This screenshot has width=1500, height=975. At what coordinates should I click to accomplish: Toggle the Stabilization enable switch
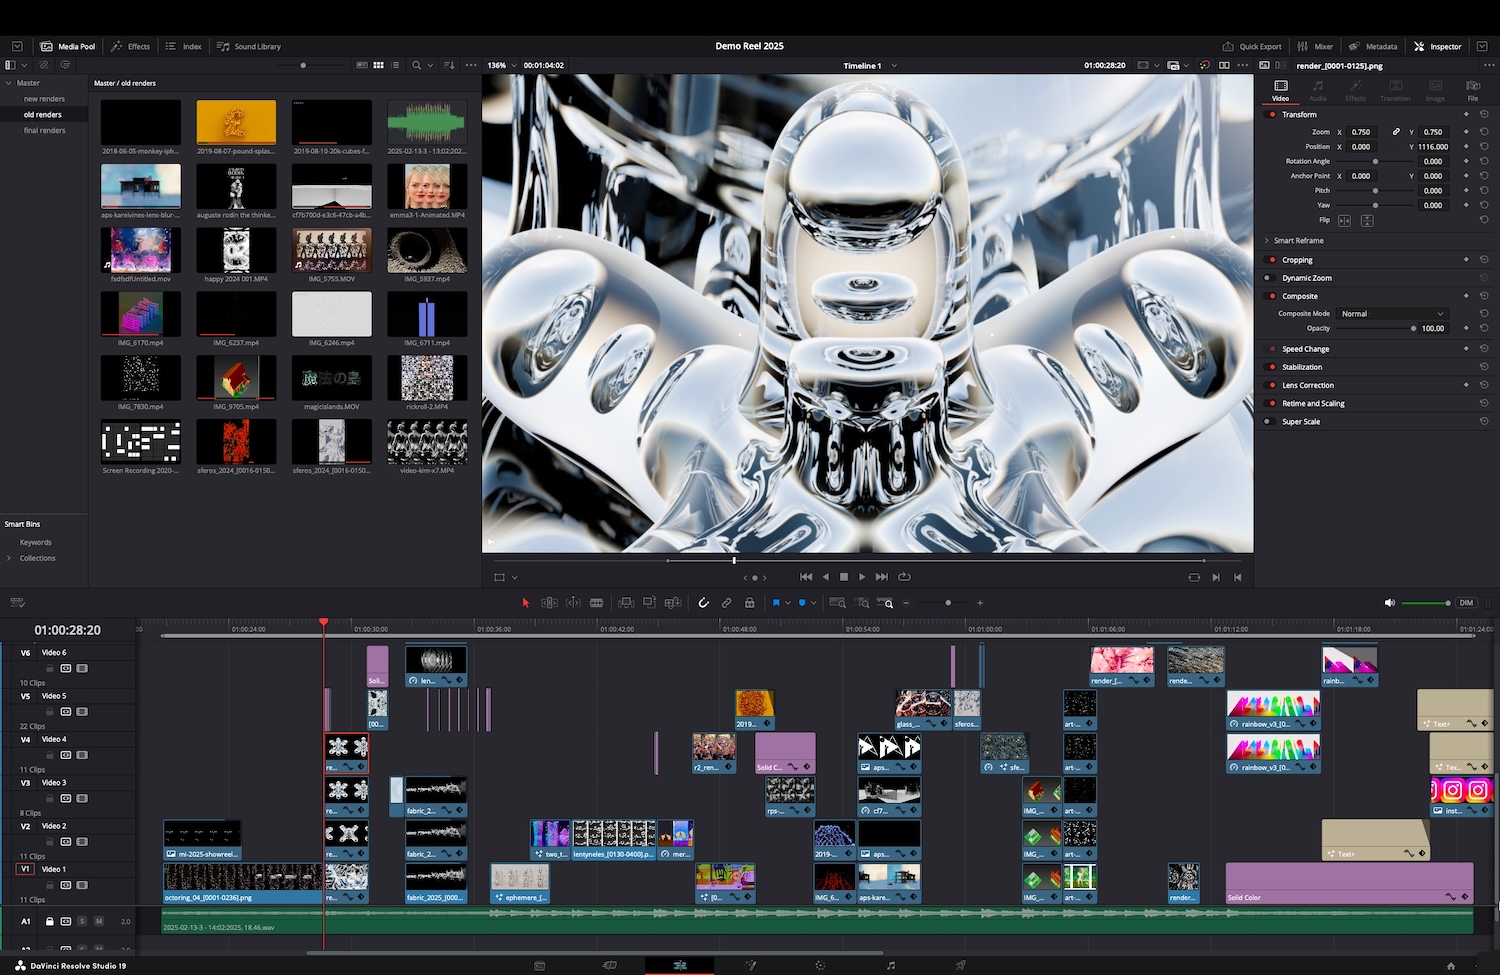(1268, 367)
